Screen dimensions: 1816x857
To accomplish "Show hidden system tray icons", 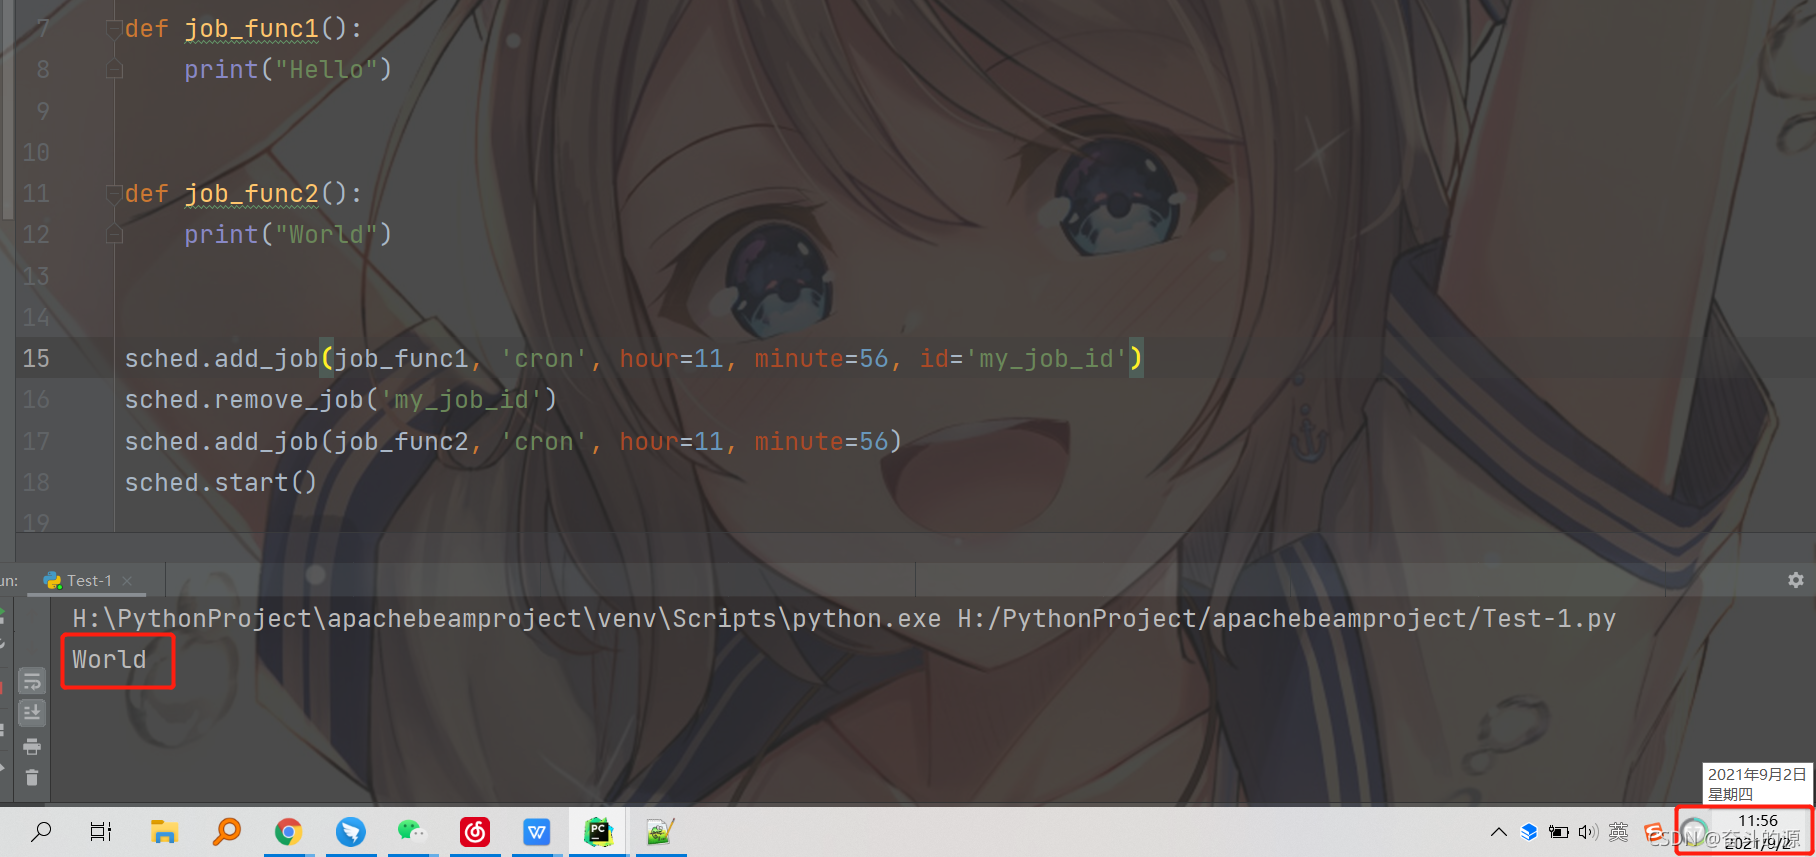I will tap(1498, 832).
